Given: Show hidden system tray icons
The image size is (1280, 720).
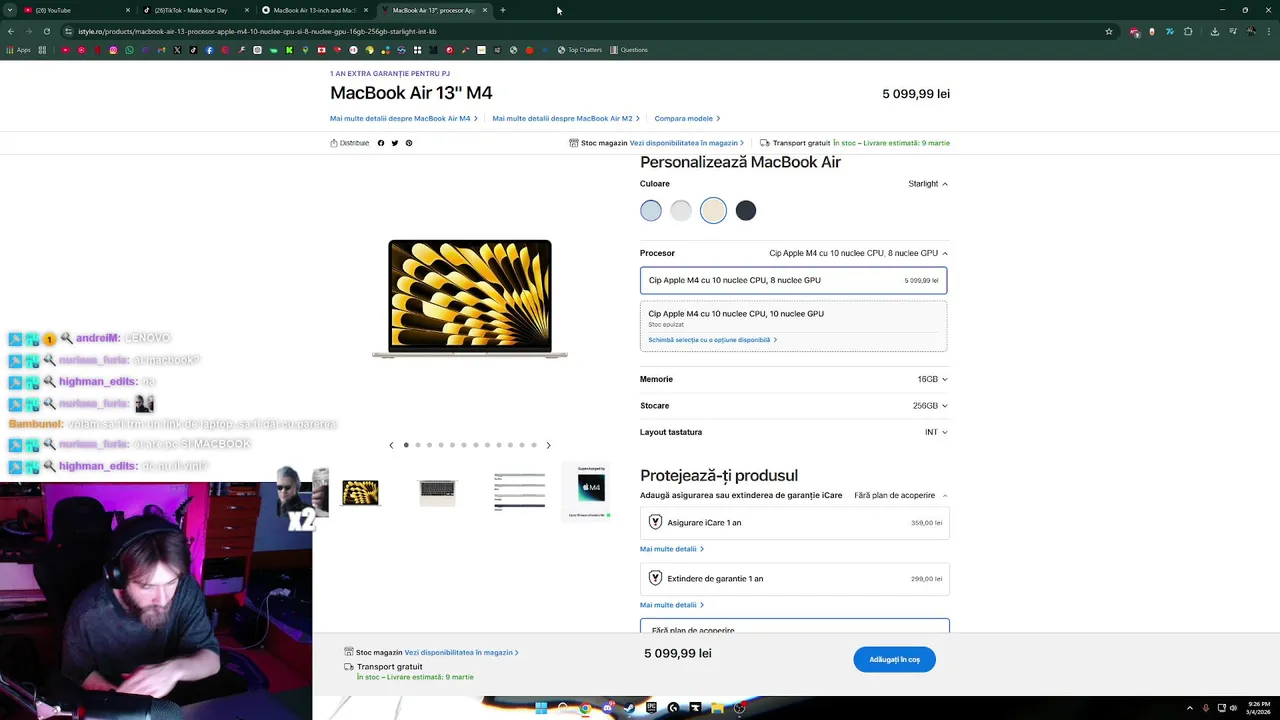Looking at the screenshot, I should [x=1189, y=708].
